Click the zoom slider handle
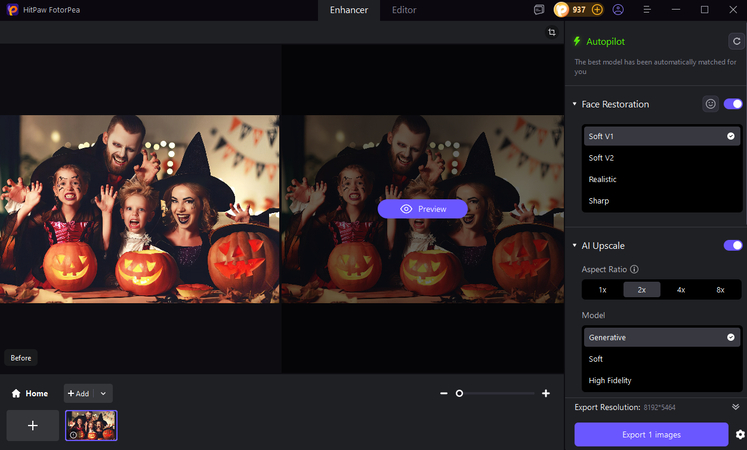This screenshot has height=450, width=747. click(459, 393)
